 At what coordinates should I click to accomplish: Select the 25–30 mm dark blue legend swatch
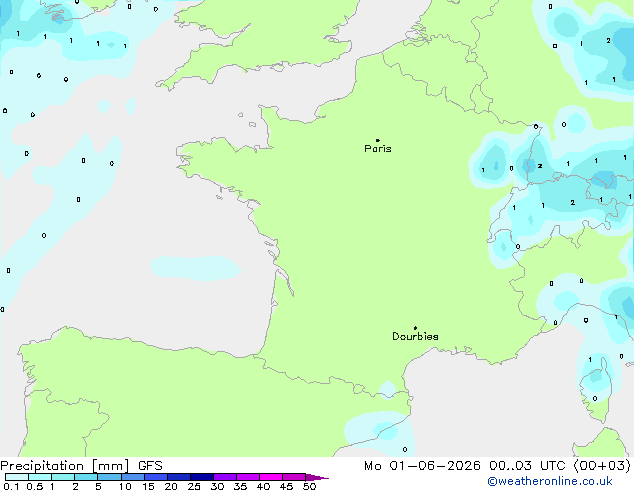pos(202,477)
